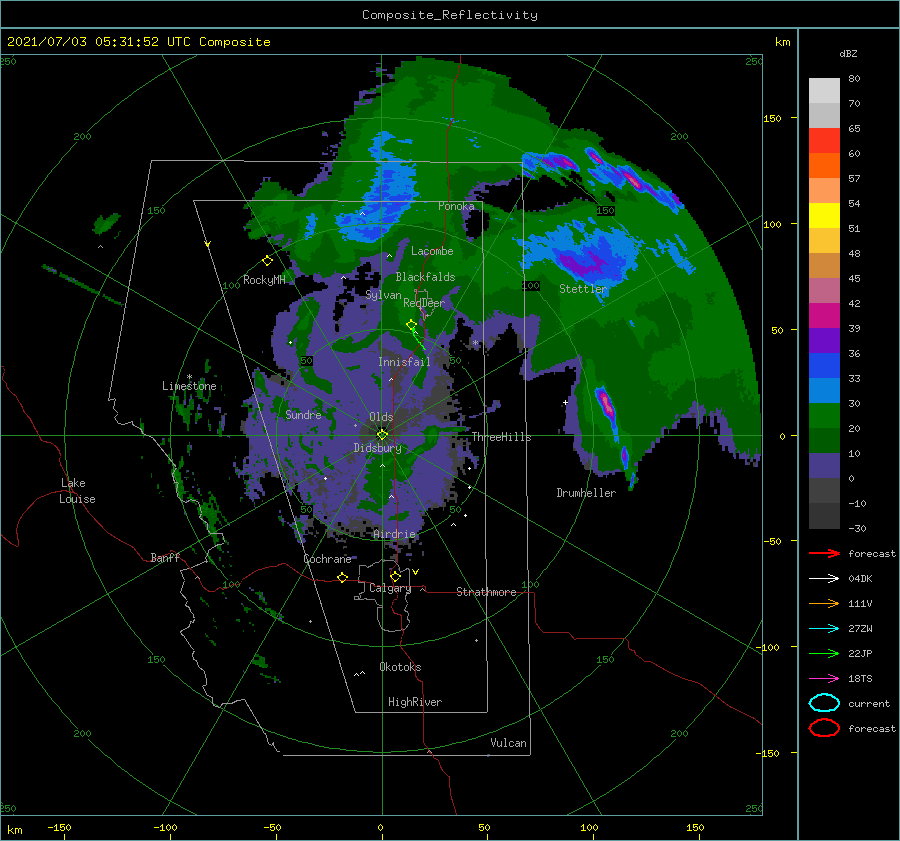Image resolution: width=900 pixels, height=841 pixels.
Task: Select the Lake Louise label
Action: click(78, 491)
